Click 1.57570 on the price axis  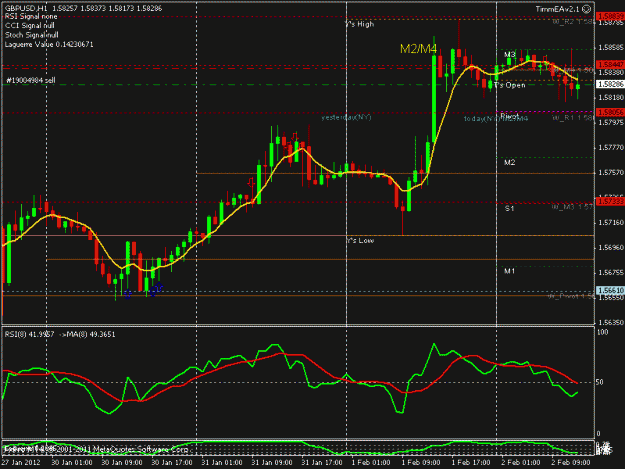611,173
